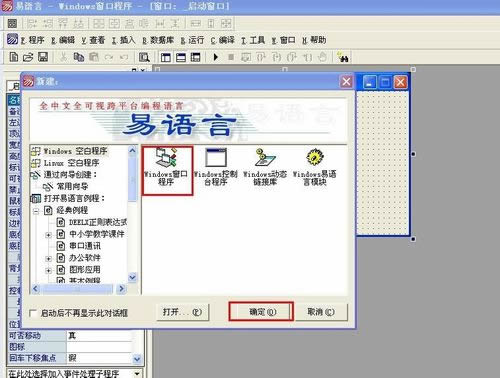Click the app logo beside 程序 menu
Screen dimensions: 500x378
(13, 39)
